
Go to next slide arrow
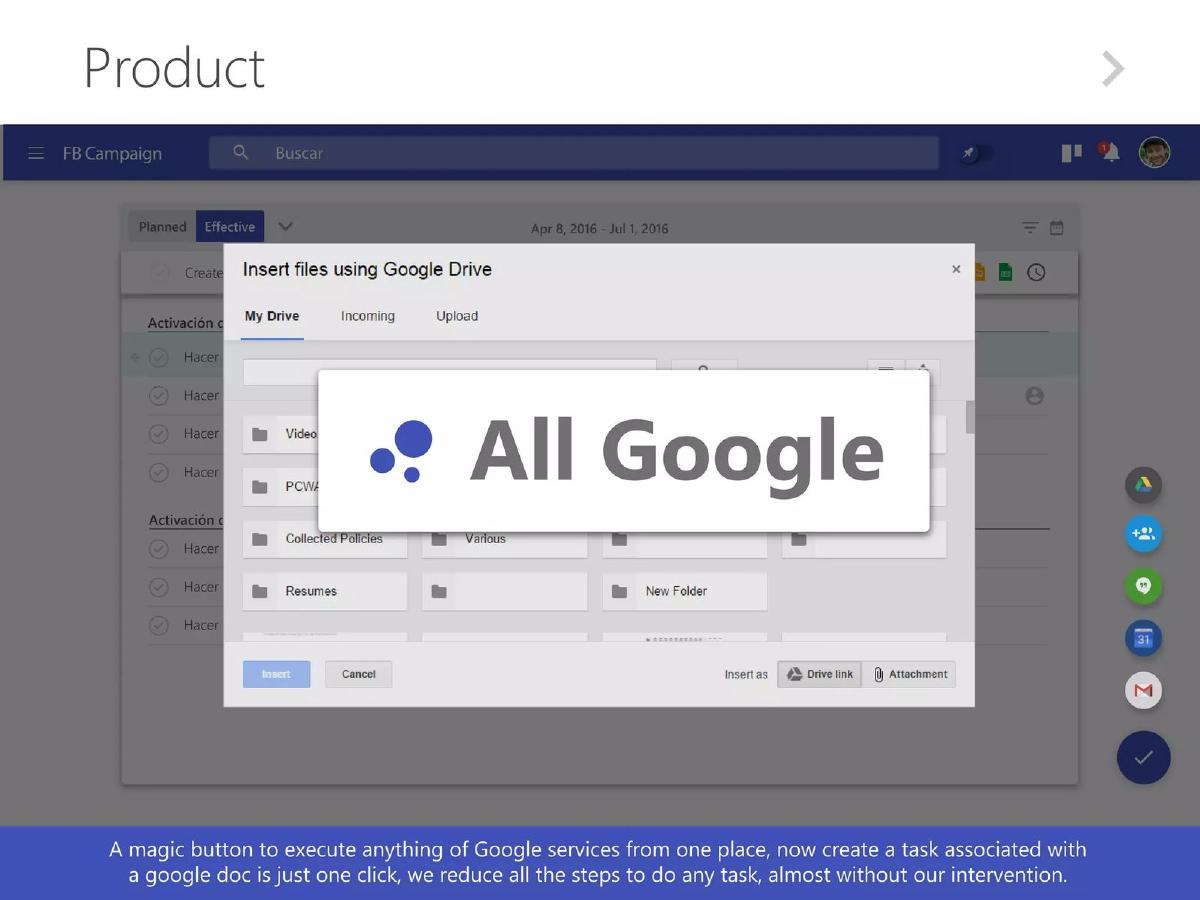[1113, 69]
